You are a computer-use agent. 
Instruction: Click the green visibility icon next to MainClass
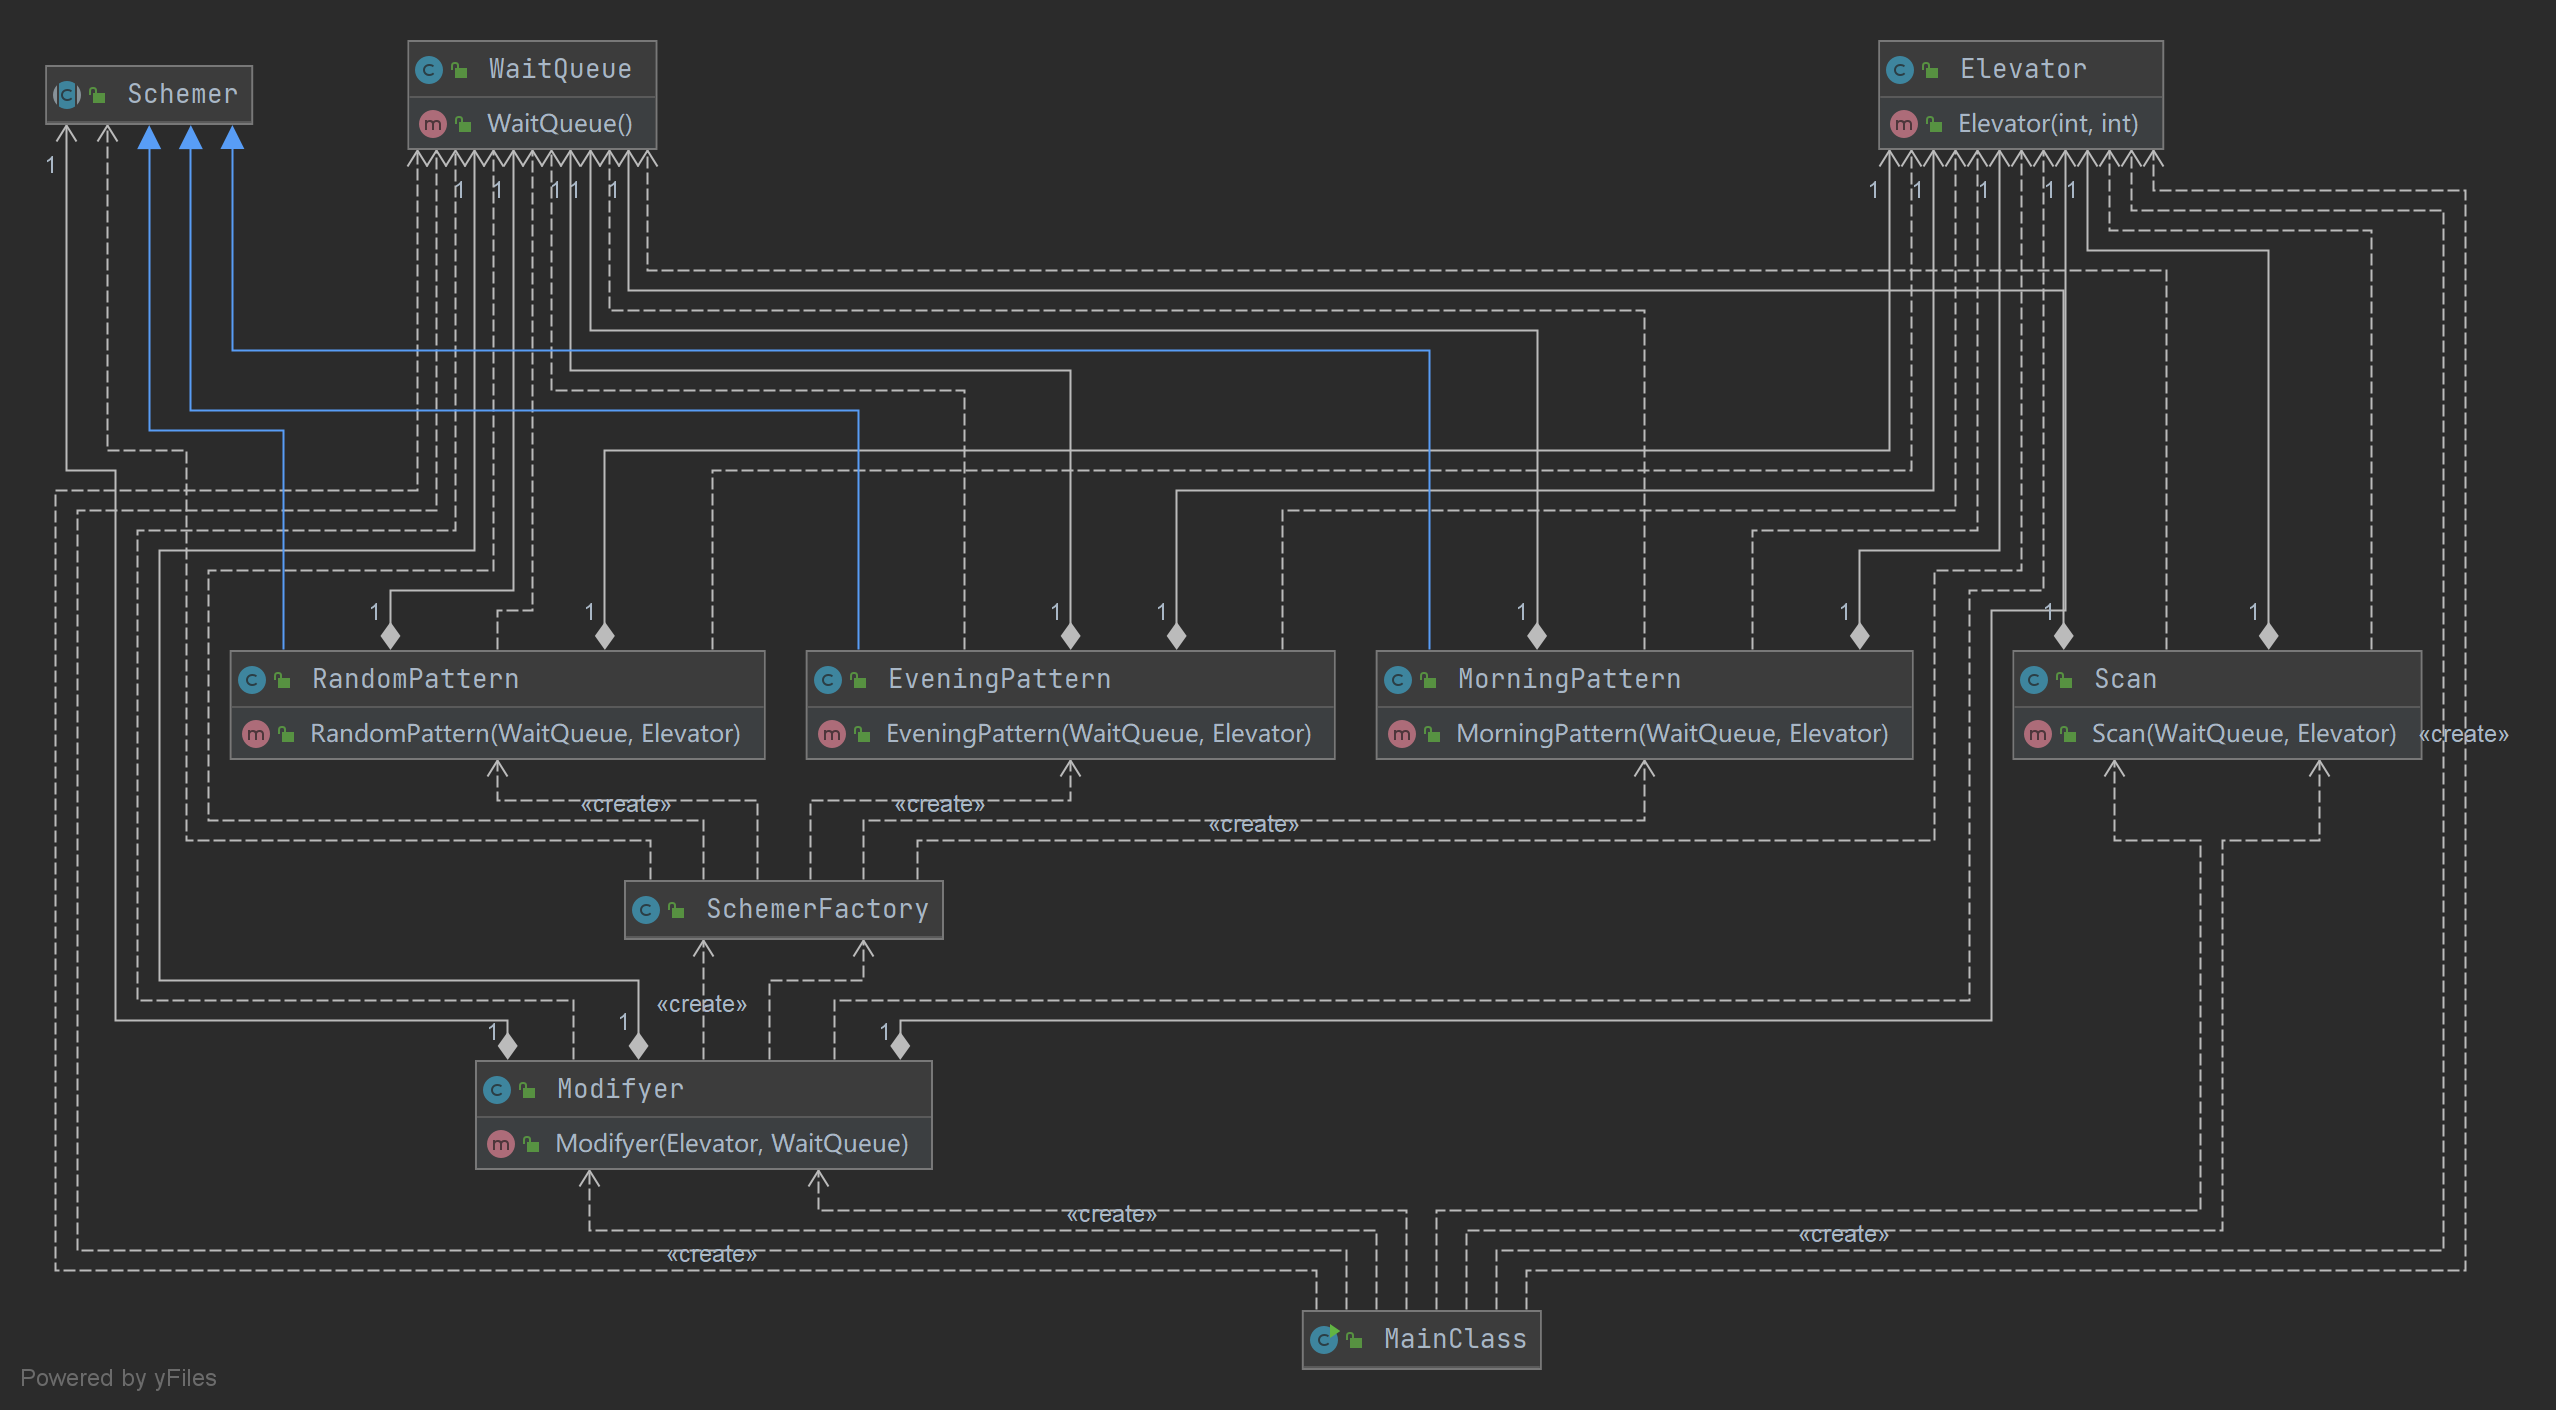click(x=1355, y=1340)
